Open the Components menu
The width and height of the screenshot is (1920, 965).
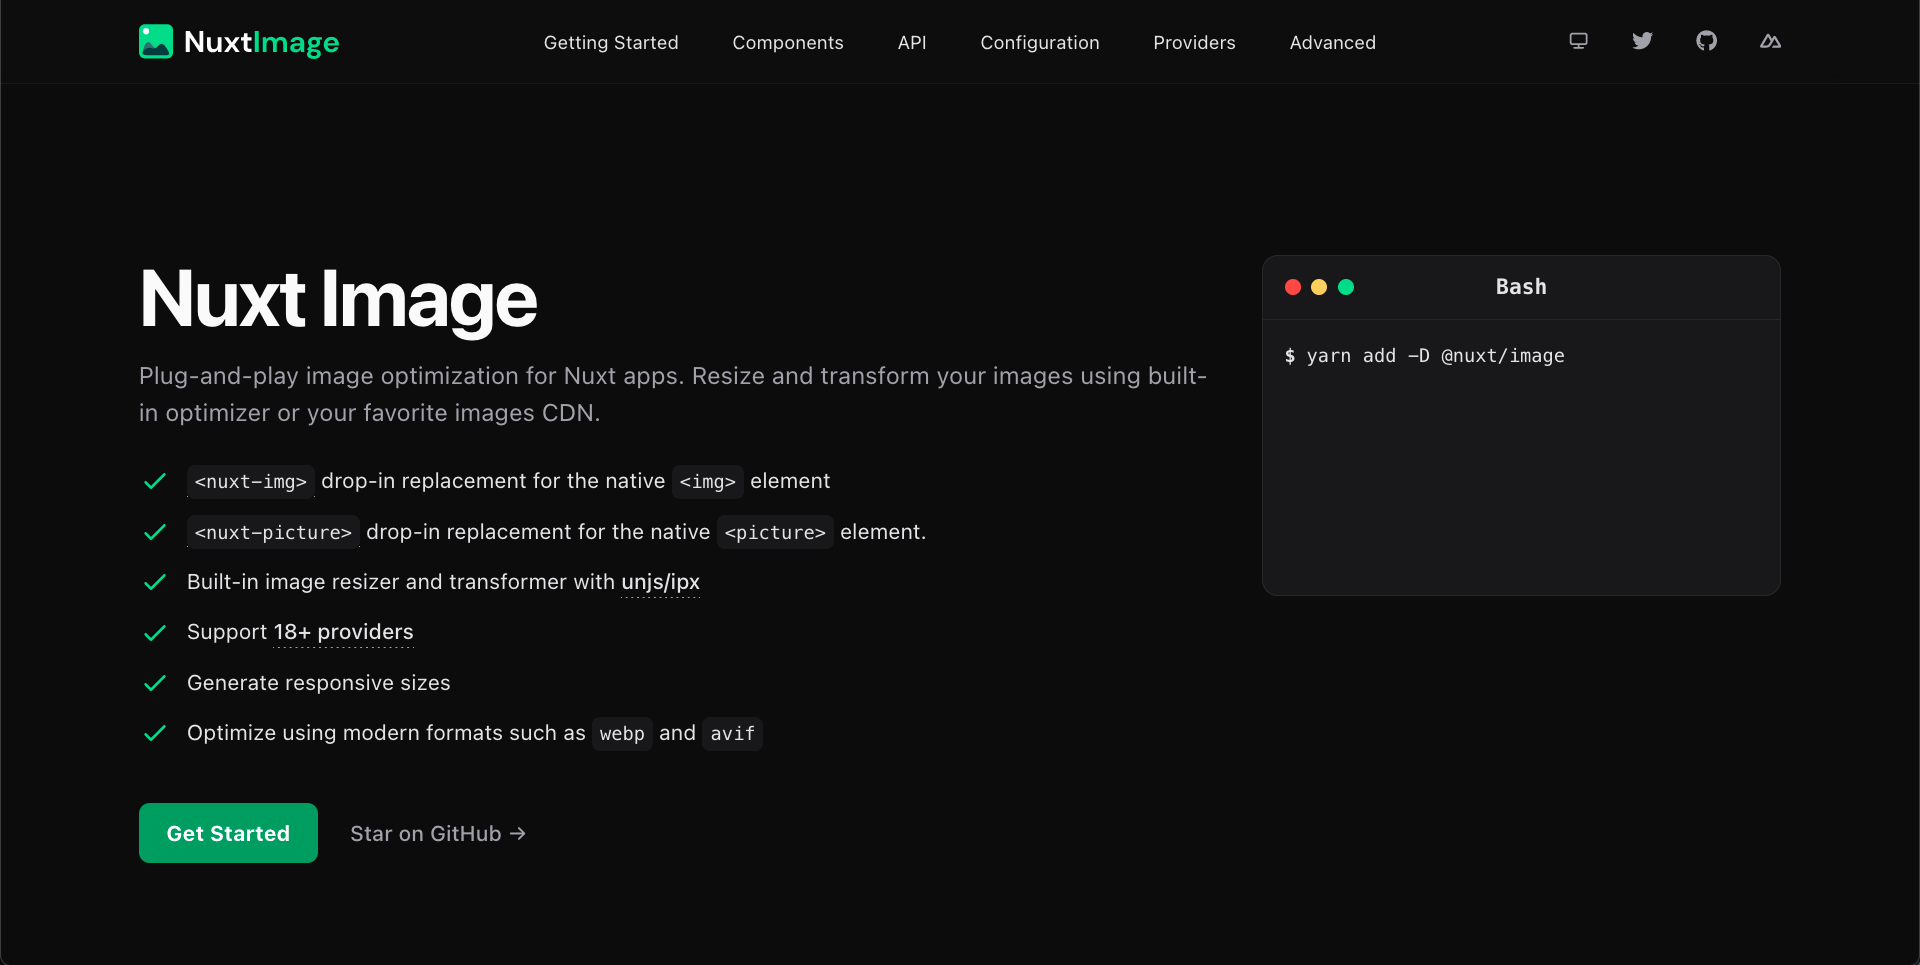[x=788, y=43]
